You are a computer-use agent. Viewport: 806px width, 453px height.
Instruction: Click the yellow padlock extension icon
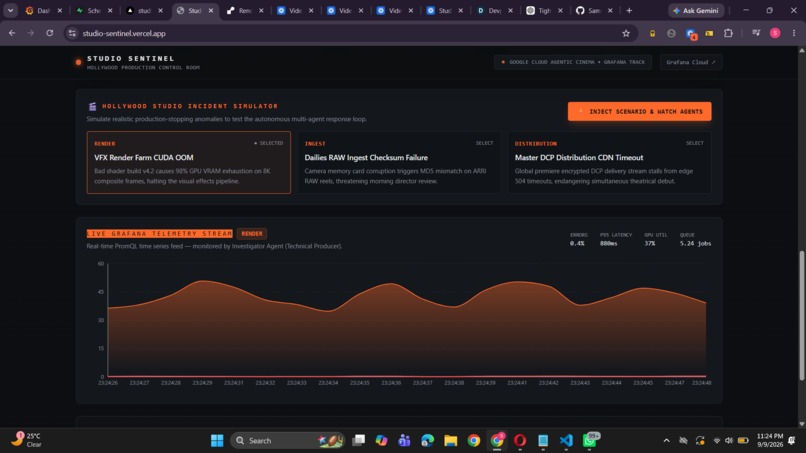[652, 33]
